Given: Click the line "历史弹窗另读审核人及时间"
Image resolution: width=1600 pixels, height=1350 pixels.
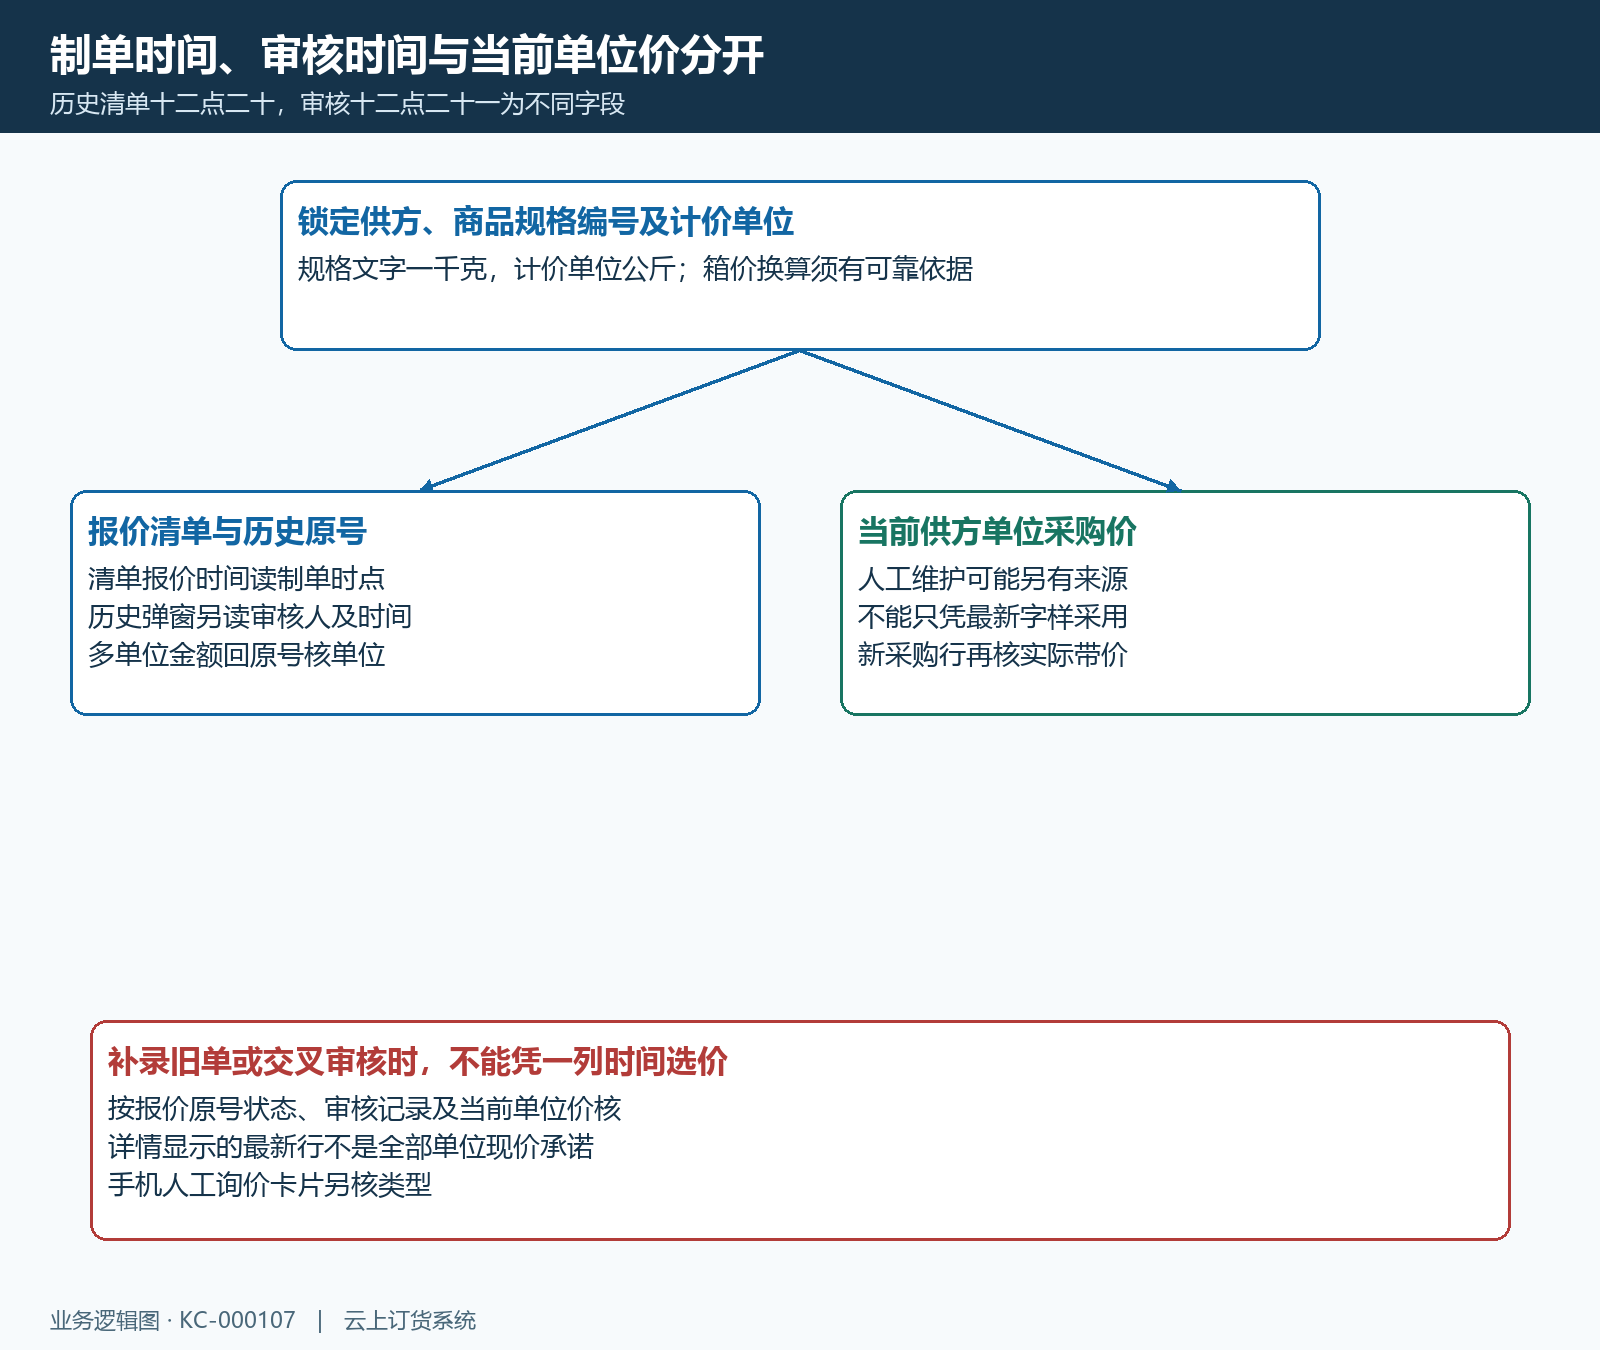Looking at the screenshot, I should point(250,617).
